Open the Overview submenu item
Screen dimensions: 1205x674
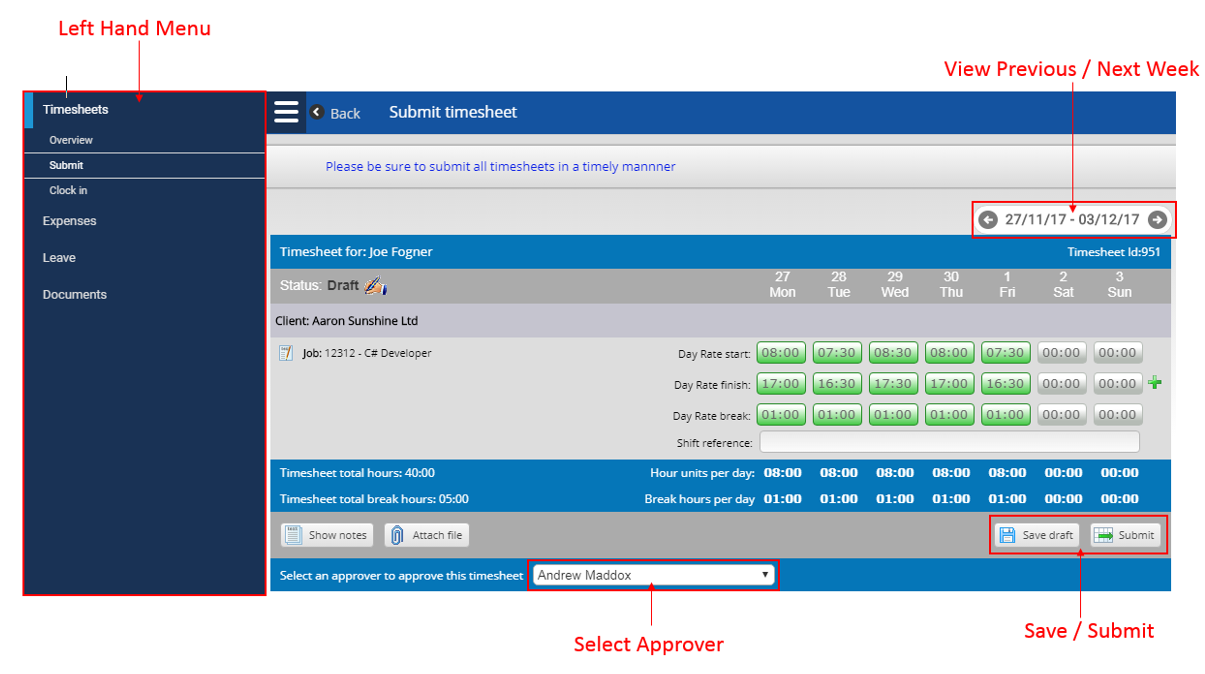pos(71,140)
